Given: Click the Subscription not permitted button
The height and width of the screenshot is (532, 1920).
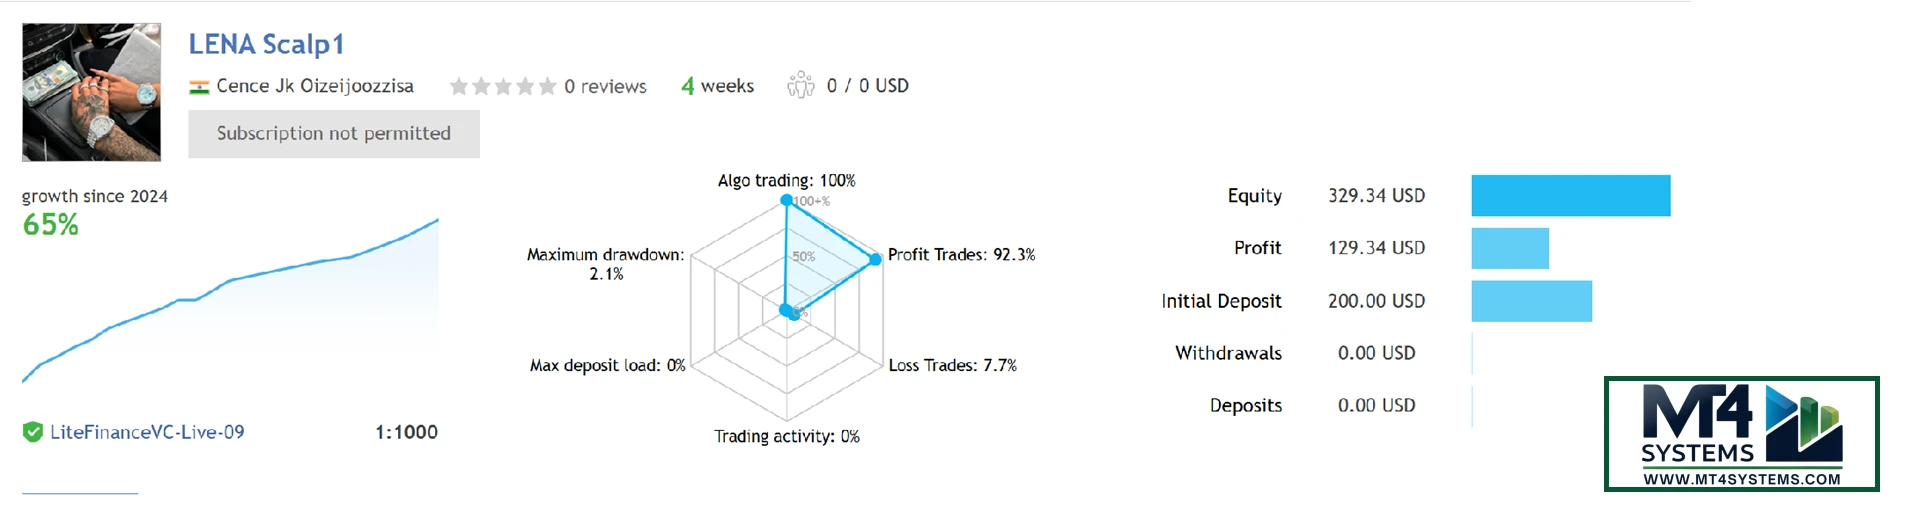Looking at the screenshot, I should pyautogui.click(x=334, y=134).
